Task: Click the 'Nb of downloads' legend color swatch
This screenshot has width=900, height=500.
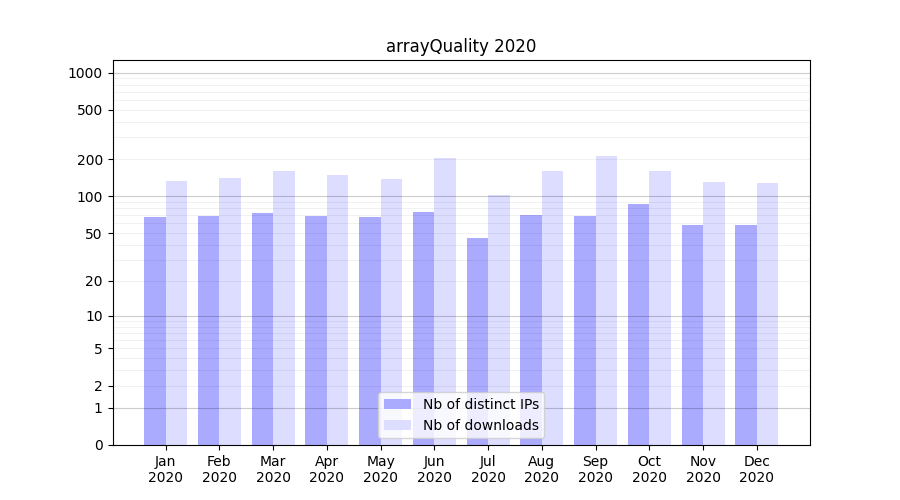Action: coord(397,425)
